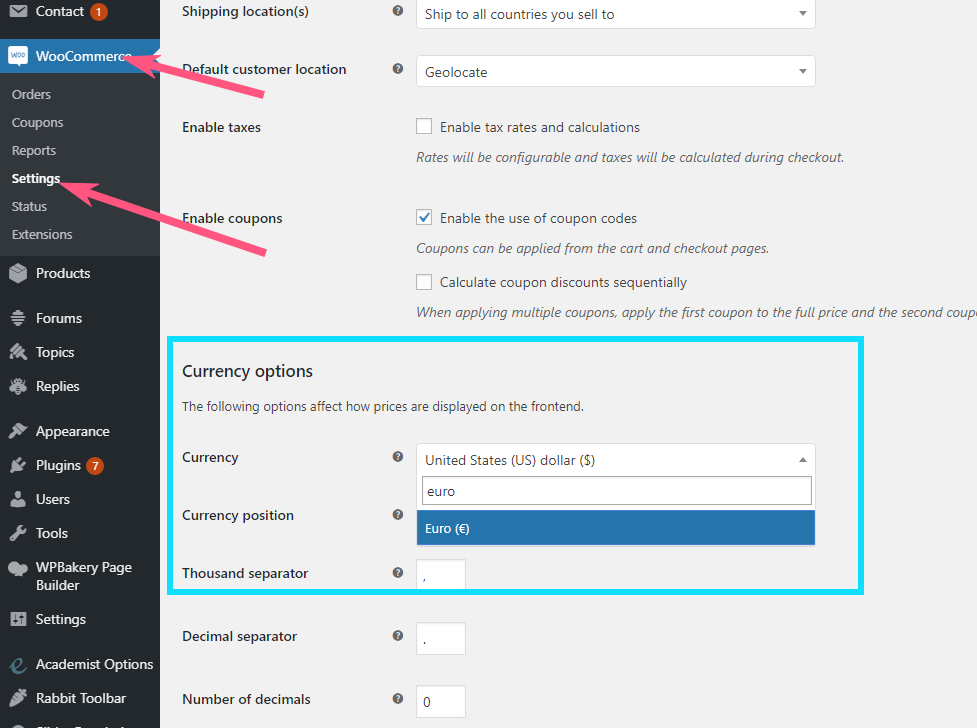Uncheck Enable the use of coupon codes

pos(424,218)
